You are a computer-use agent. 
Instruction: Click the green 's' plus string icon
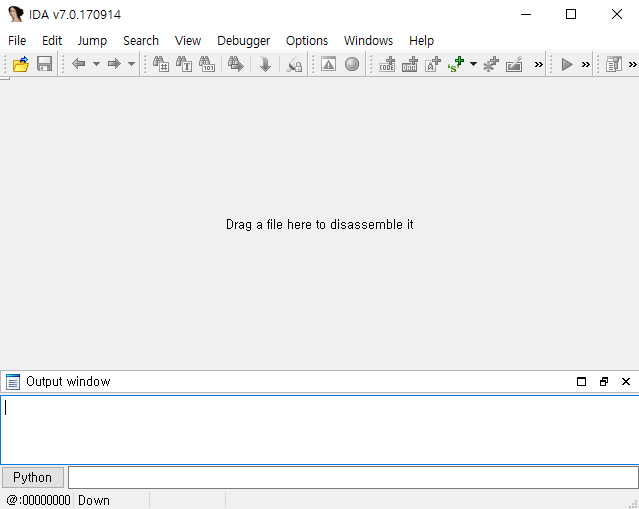click(456, 64)
